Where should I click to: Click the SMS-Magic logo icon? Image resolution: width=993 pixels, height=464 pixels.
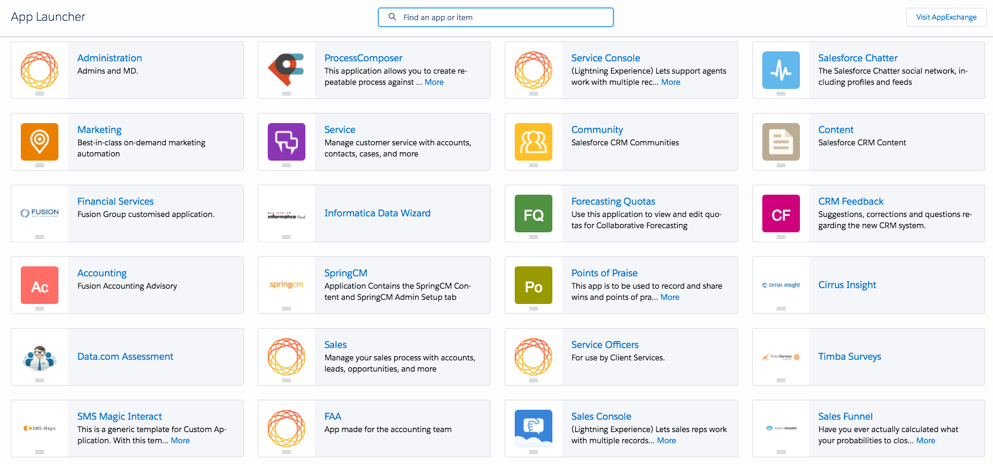(x=39, y=429)
